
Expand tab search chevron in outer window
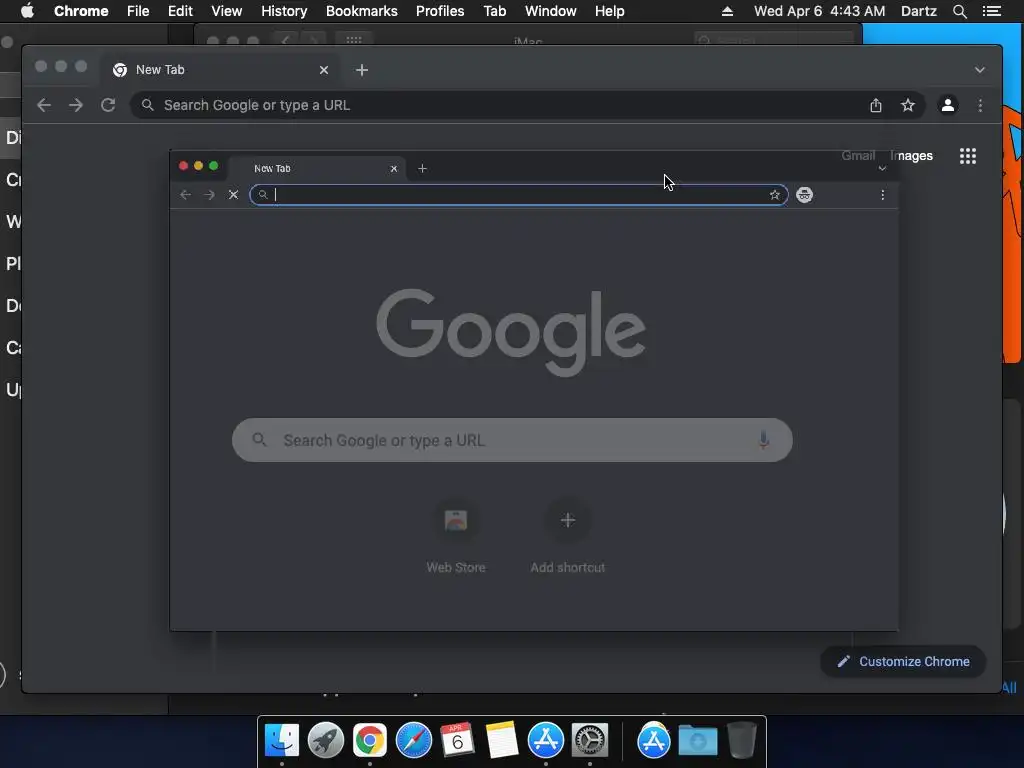[x=980, y=70]
